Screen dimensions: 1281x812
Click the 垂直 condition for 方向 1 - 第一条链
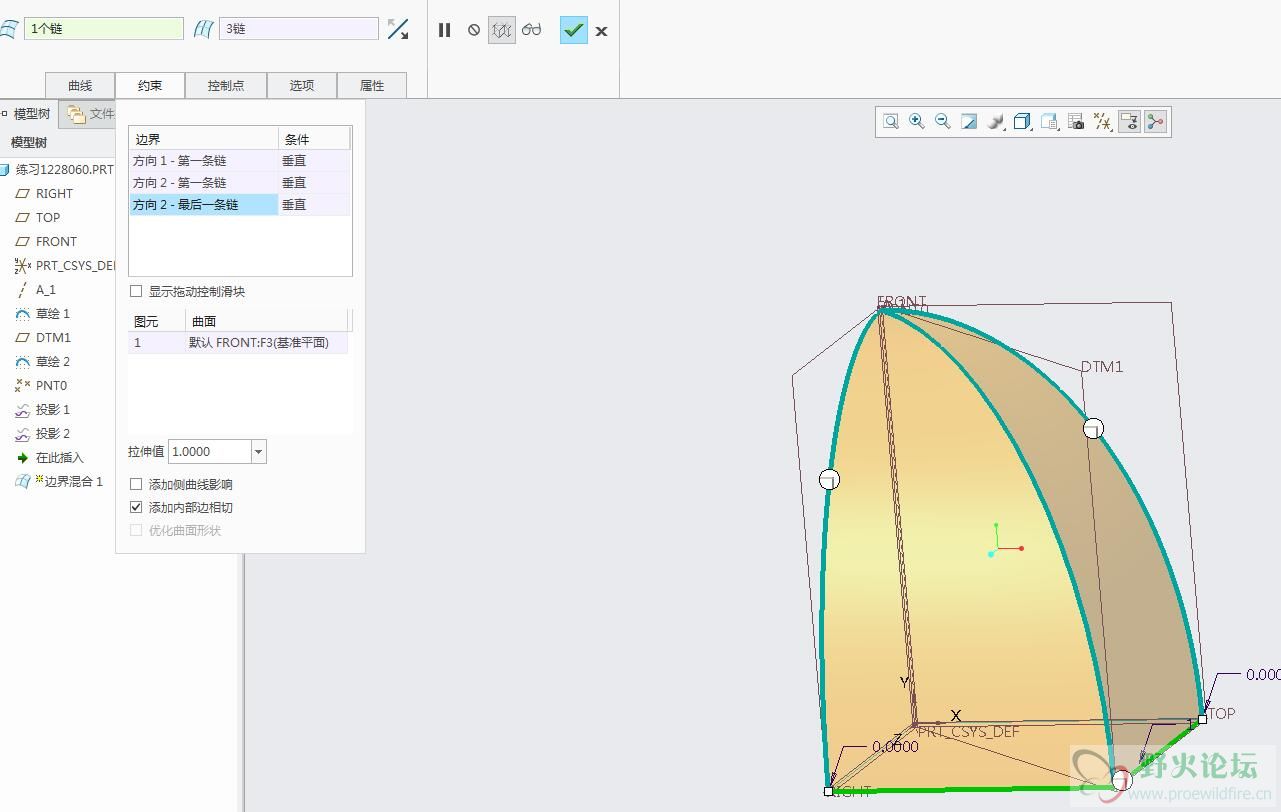coord(314,161)
